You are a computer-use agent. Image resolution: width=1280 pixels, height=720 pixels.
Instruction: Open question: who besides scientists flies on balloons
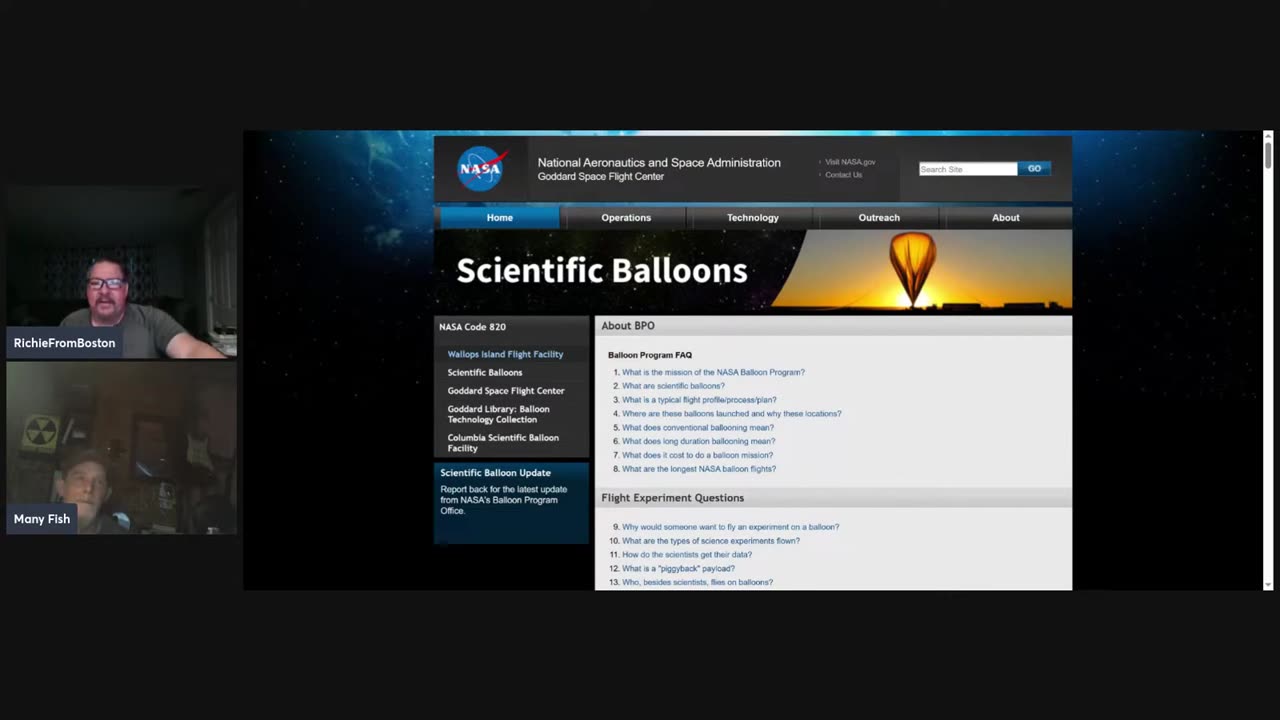[x=697, y=582]
